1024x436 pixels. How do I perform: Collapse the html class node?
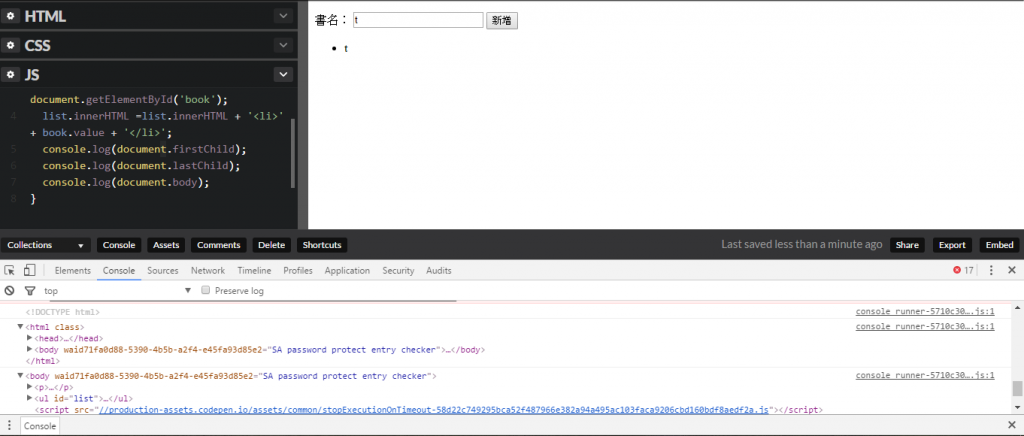tap(20, 326)
